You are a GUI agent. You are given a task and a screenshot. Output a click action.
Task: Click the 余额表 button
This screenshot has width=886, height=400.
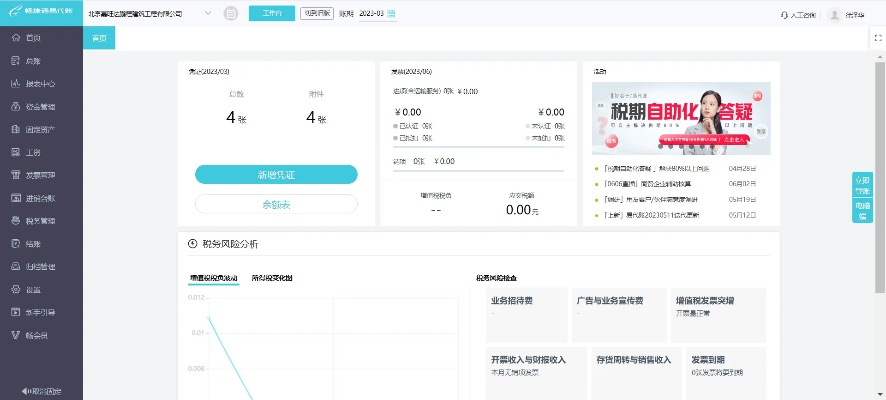pos(275,204)
